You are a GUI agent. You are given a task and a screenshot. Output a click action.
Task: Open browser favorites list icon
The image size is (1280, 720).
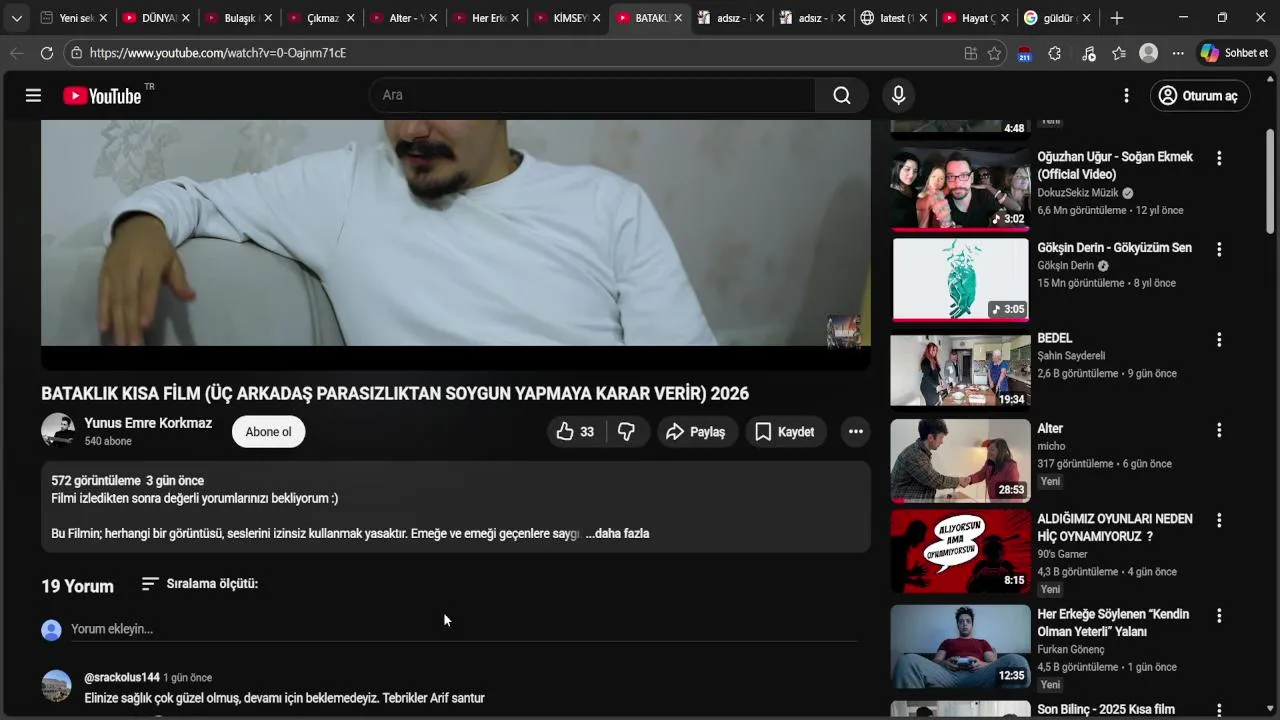coord(1119,53)
